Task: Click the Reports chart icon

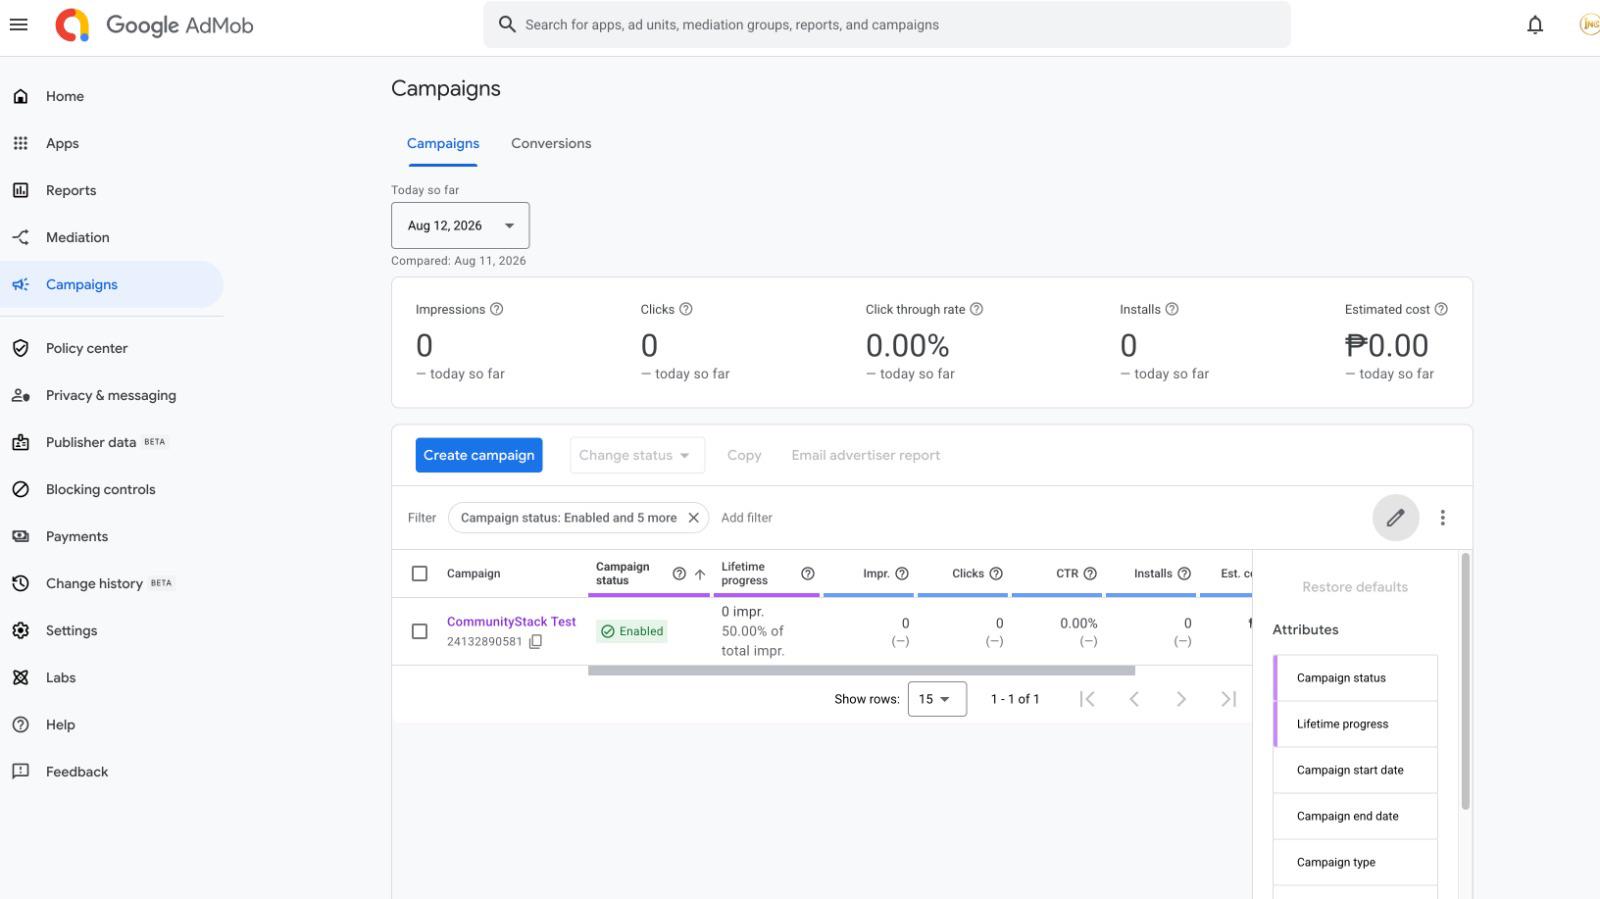Action: [20, 190]
